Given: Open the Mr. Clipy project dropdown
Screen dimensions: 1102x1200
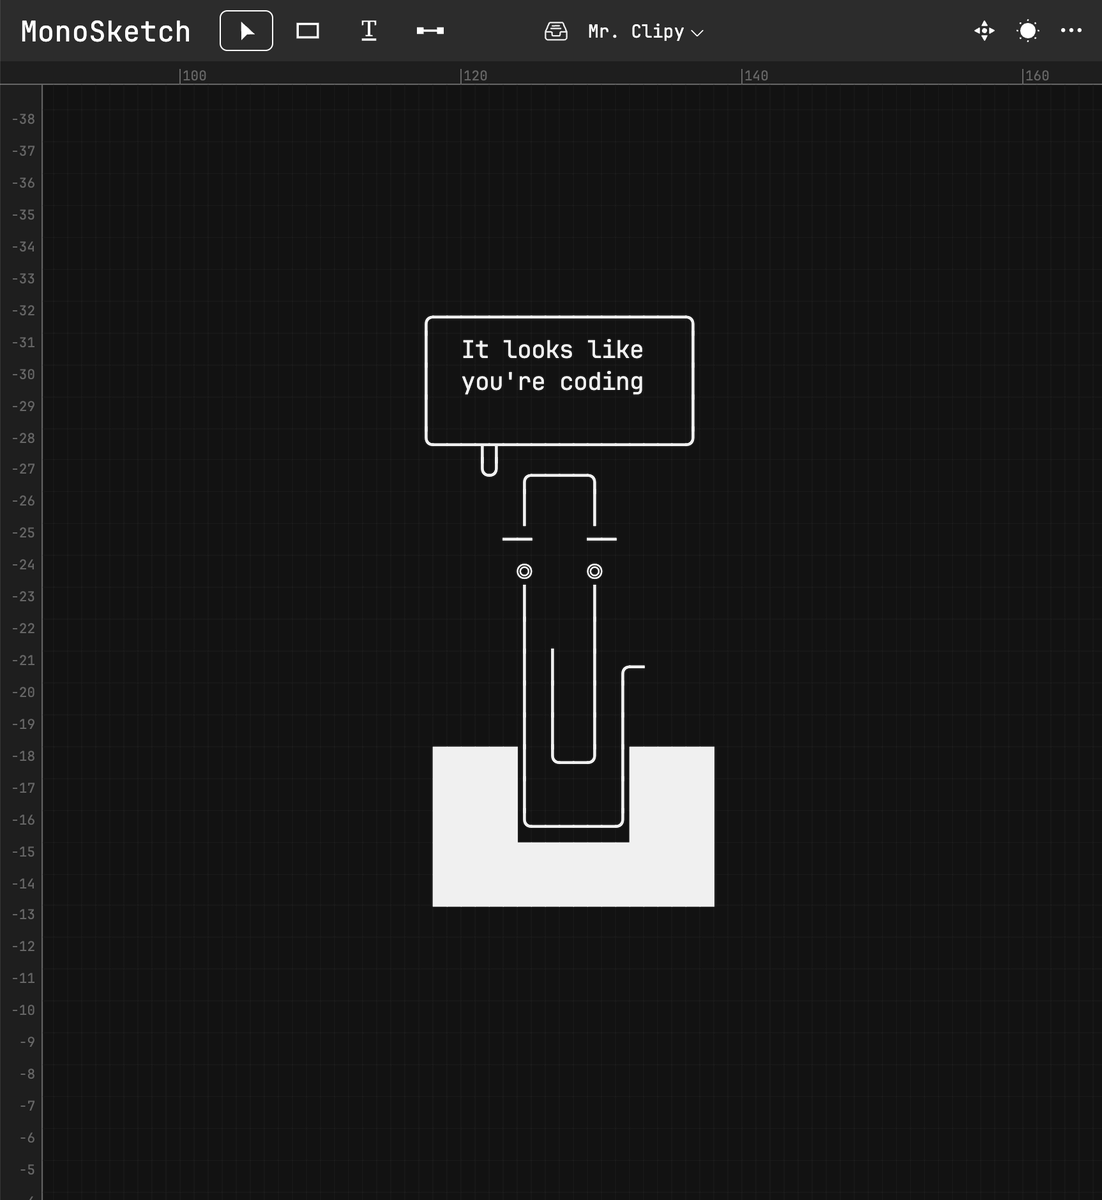Looking at the screenshot, I should (x=646, y=31).
